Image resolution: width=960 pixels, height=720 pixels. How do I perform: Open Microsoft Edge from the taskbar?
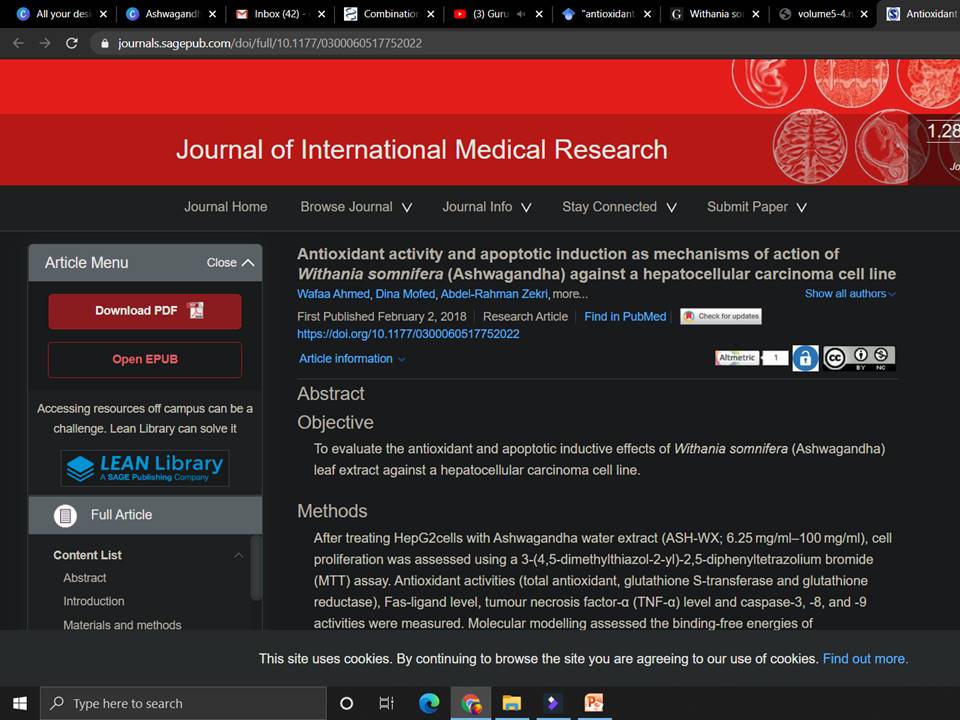[429, 703]
